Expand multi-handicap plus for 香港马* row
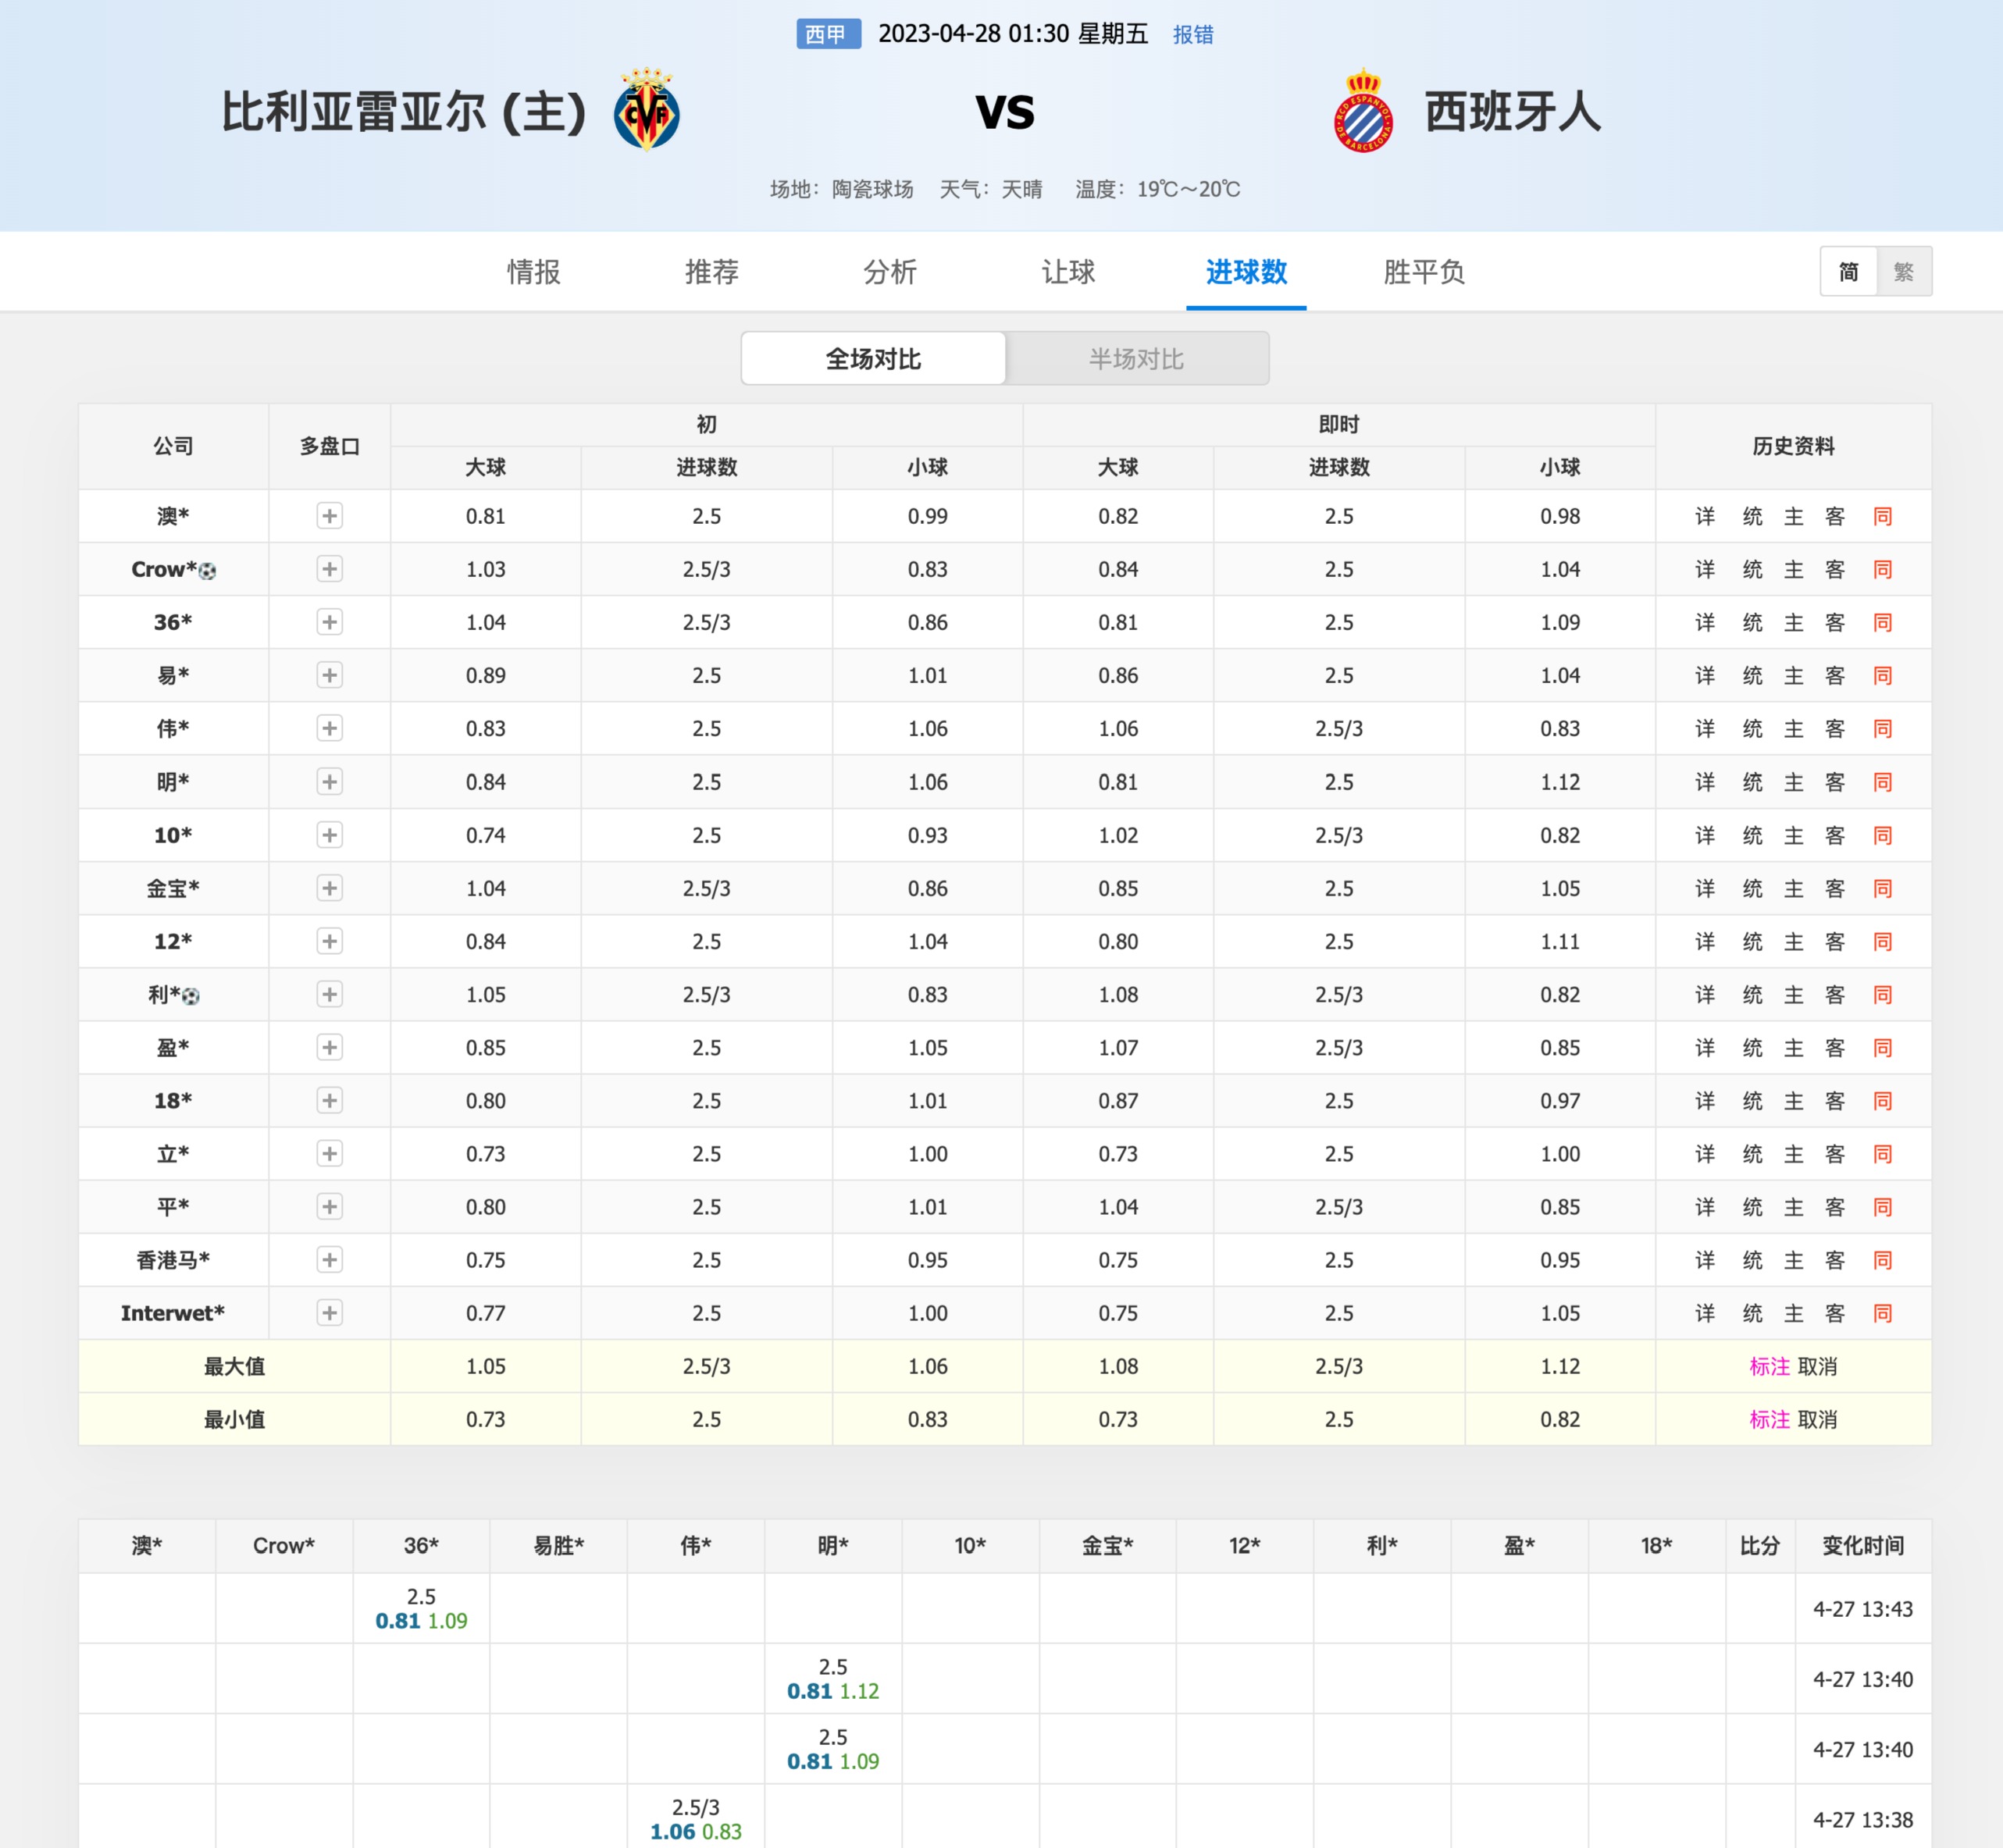2003x1848 pixels. coord(329,1260)
